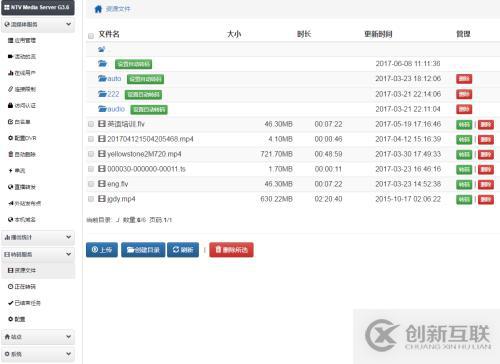Delete the auto folder with red button
The width and height of the screenshot is (500, 364).
coord(464,79)
